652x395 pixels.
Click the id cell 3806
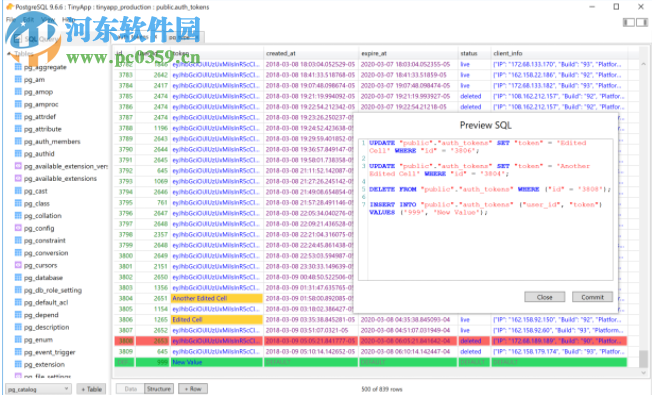tap(125, 319)
